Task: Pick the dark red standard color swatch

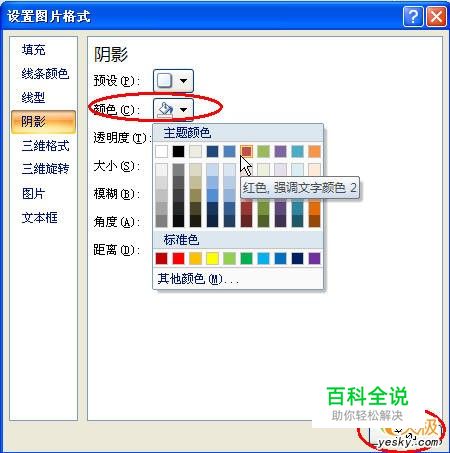Action: (161, 258)
